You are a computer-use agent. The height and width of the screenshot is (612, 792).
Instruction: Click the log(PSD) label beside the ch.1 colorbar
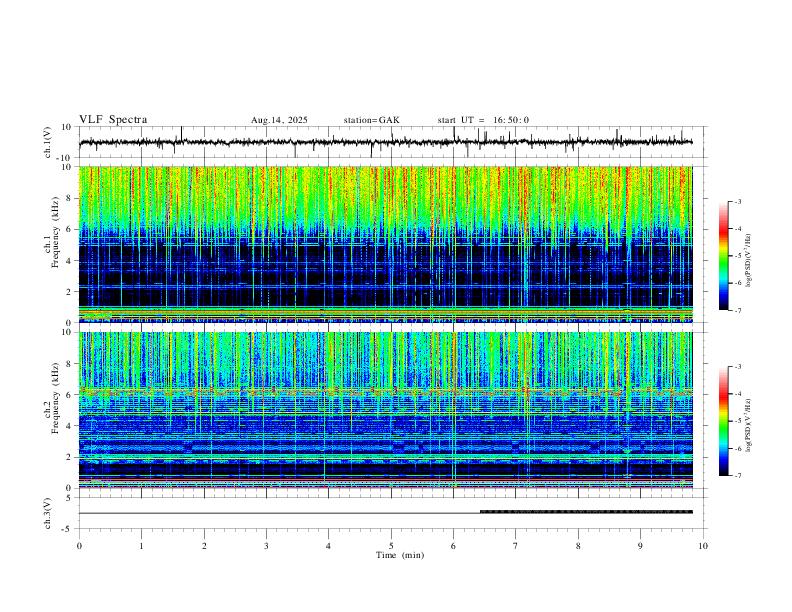pyautogui.click(x=749, y=260)
